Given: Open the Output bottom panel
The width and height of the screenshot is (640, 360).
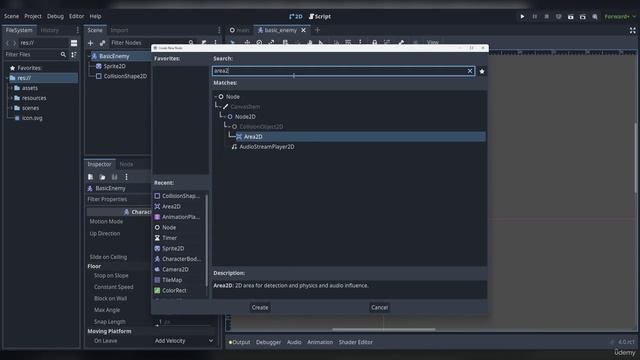Looking at the screenshot, I should click(x=240, y=342).
